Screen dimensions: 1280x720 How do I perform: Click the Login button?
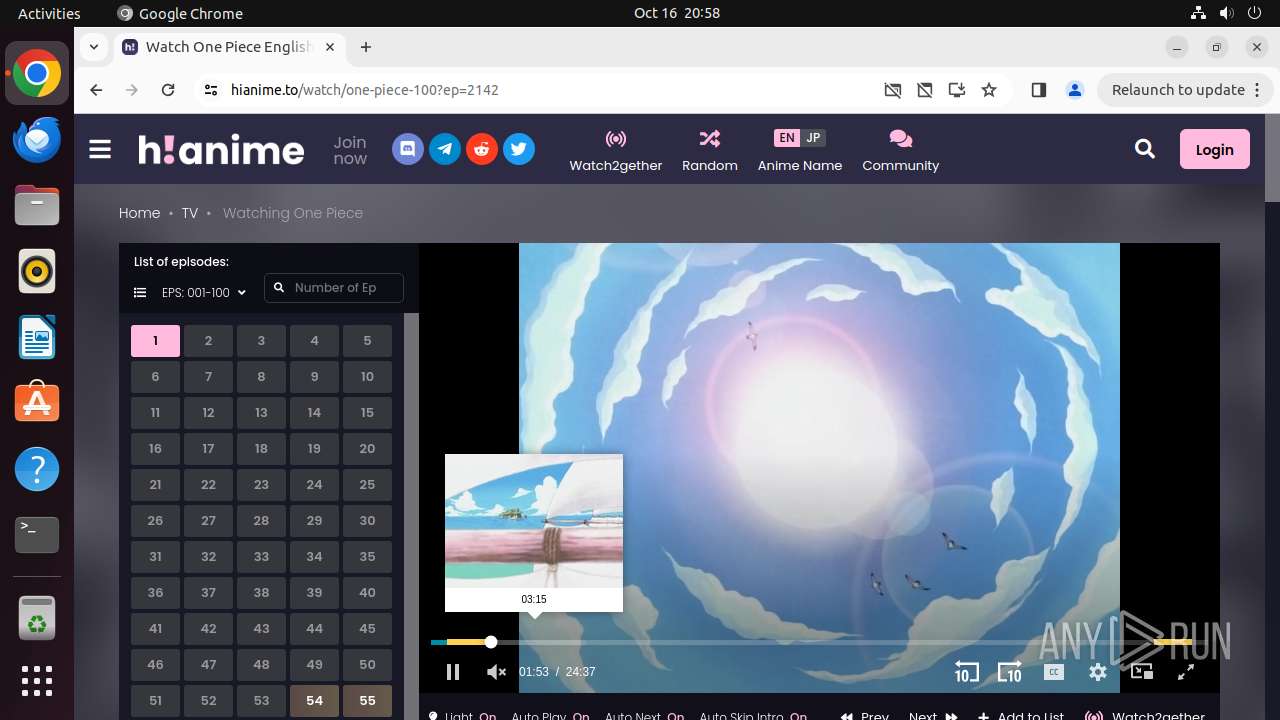pos(1214,149)
